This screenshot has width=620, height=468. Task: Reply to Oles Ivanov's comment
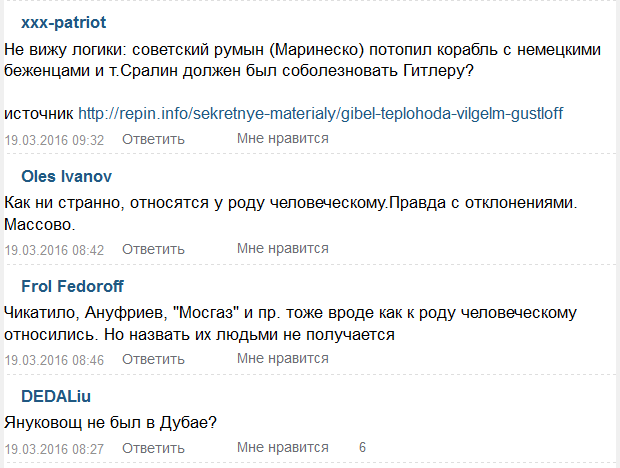coord(154,249)
